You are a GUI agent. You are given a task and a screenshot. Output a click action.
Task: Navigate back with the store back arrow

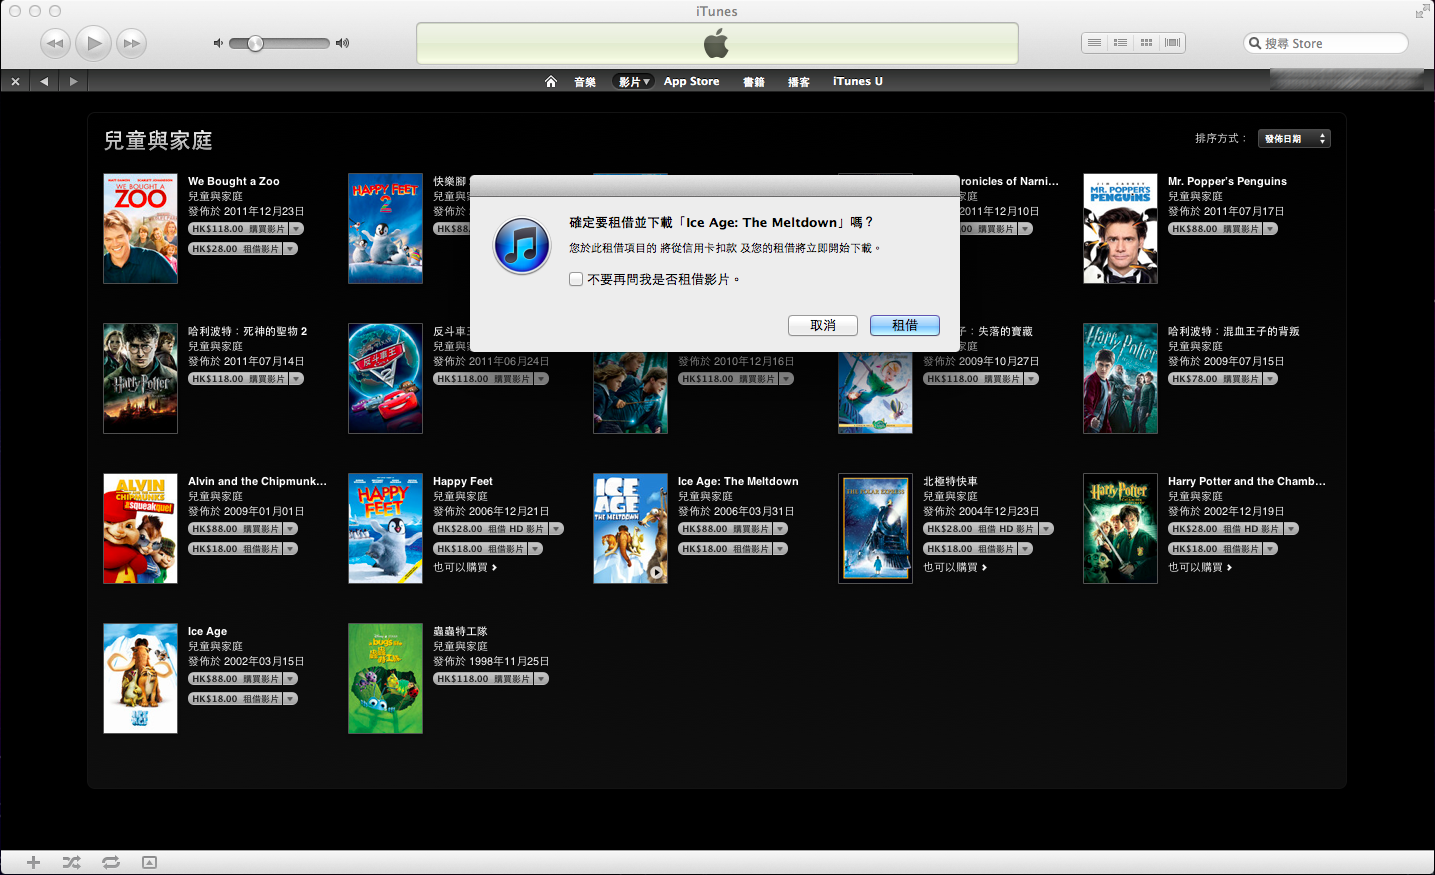pos(44,82)
